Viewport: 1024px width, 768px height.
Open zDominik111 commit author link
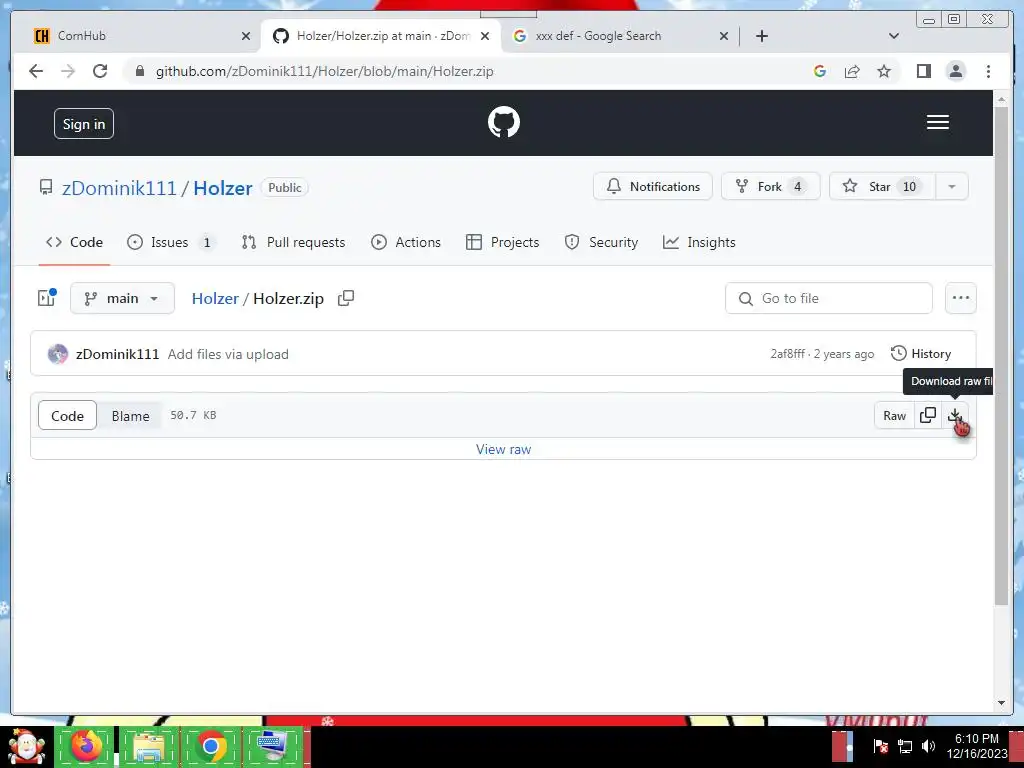tap(118, 354)
